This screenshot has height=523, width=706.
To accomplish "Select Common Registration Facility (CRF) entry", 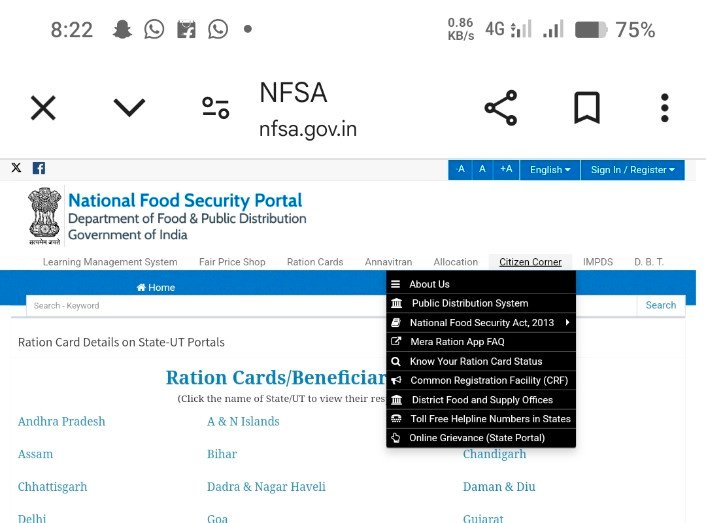I will (481, 380).
